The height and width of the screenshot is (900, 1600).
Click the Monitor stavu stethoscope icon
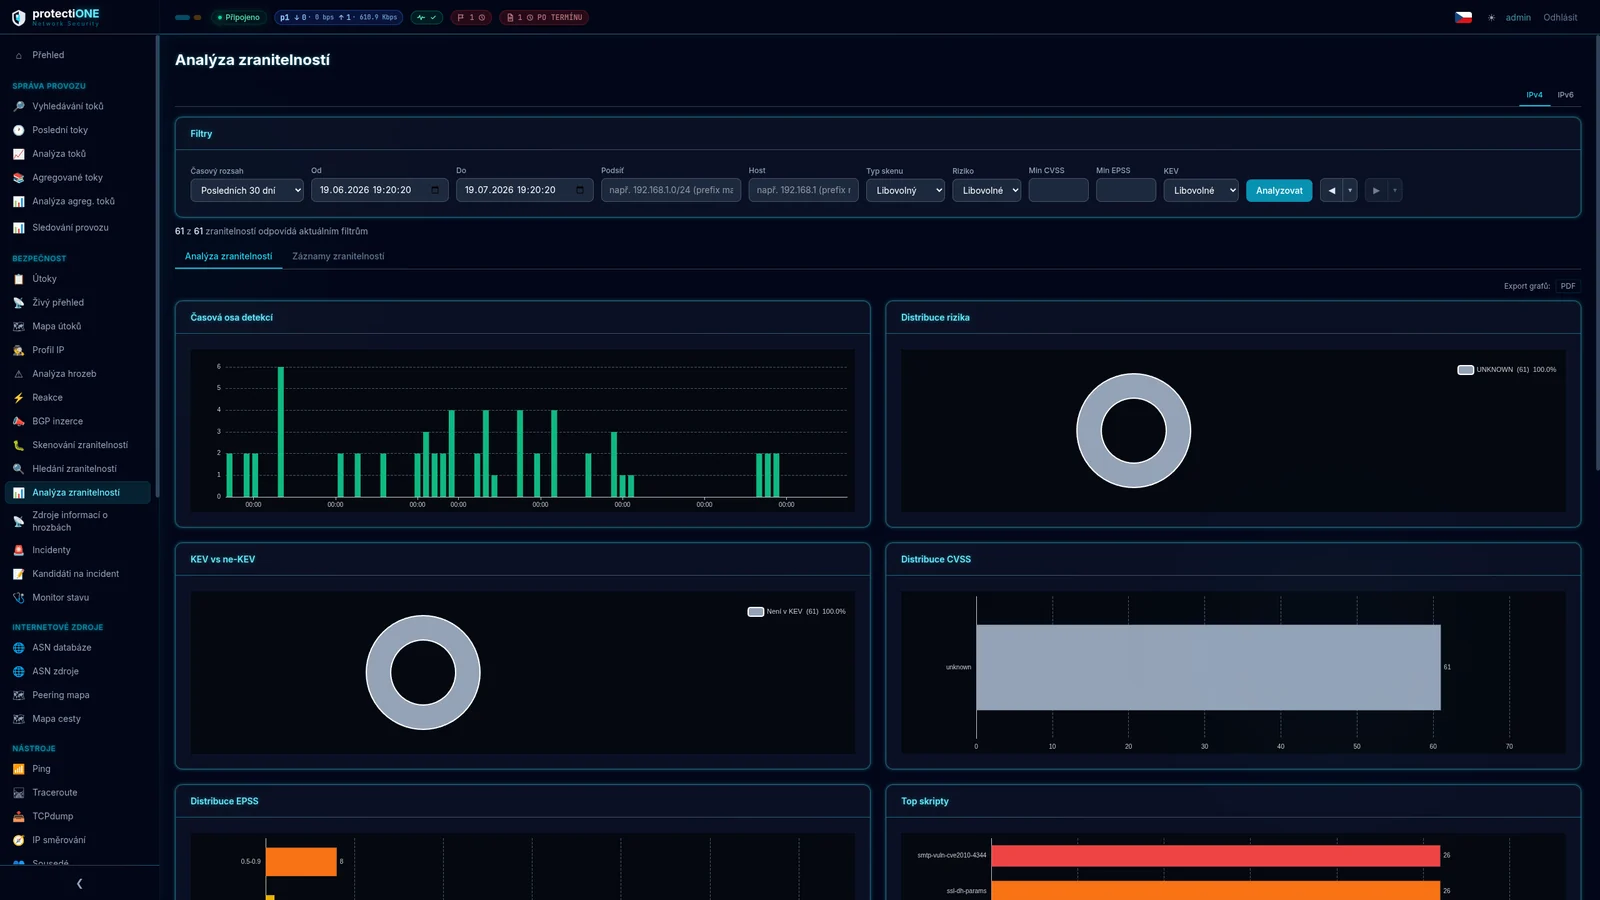[18, 598]
